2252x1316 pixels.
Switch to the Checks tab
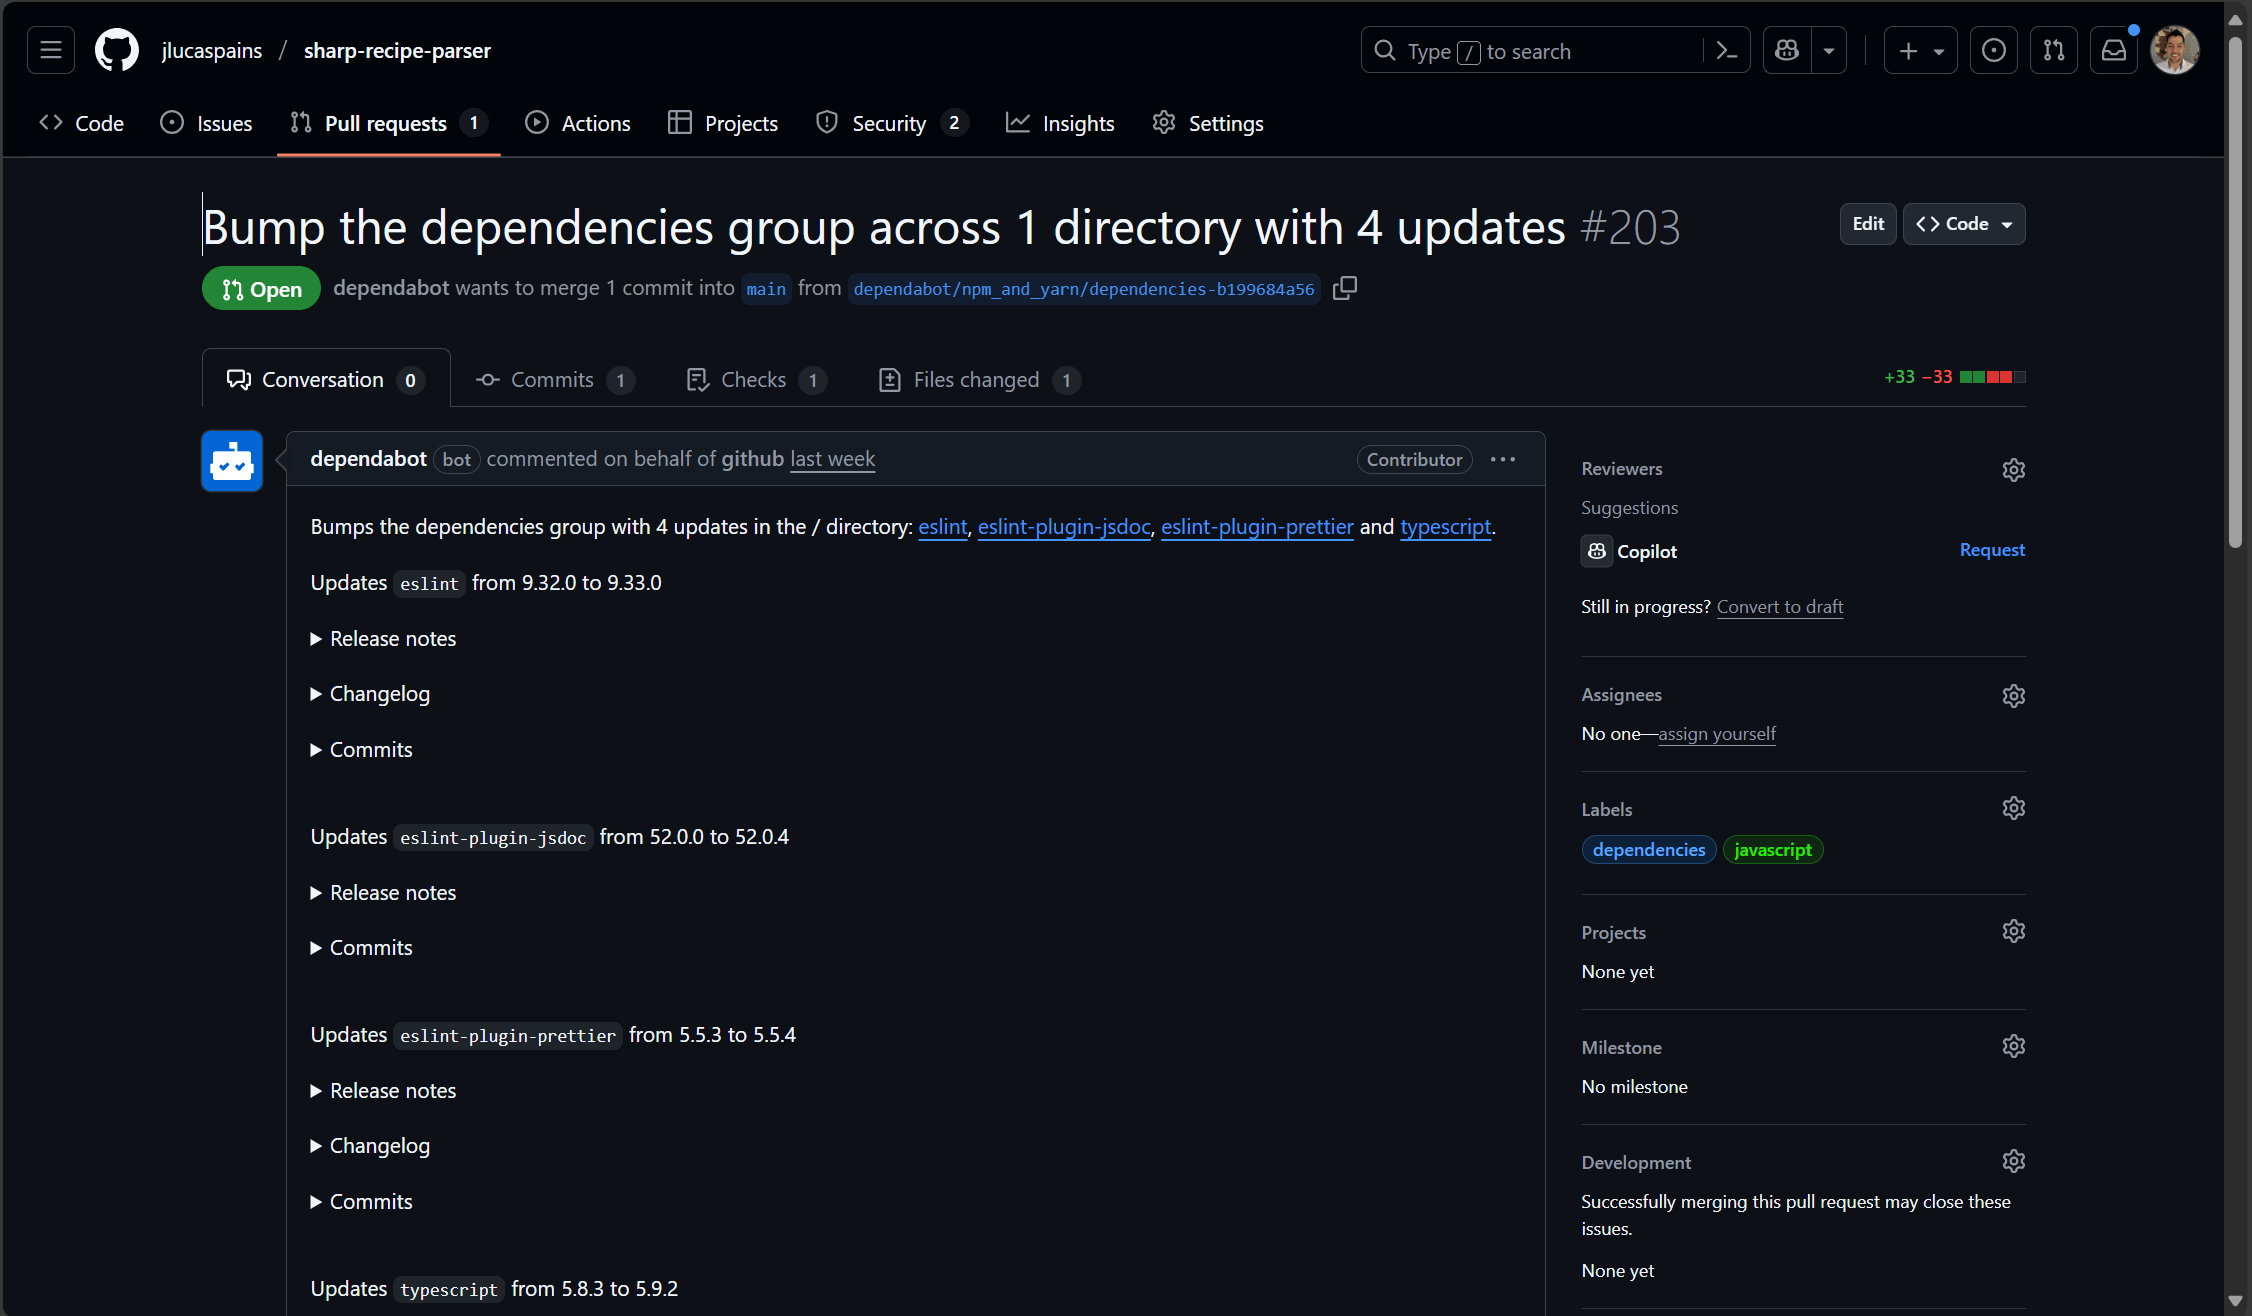(x=757, y=379)
